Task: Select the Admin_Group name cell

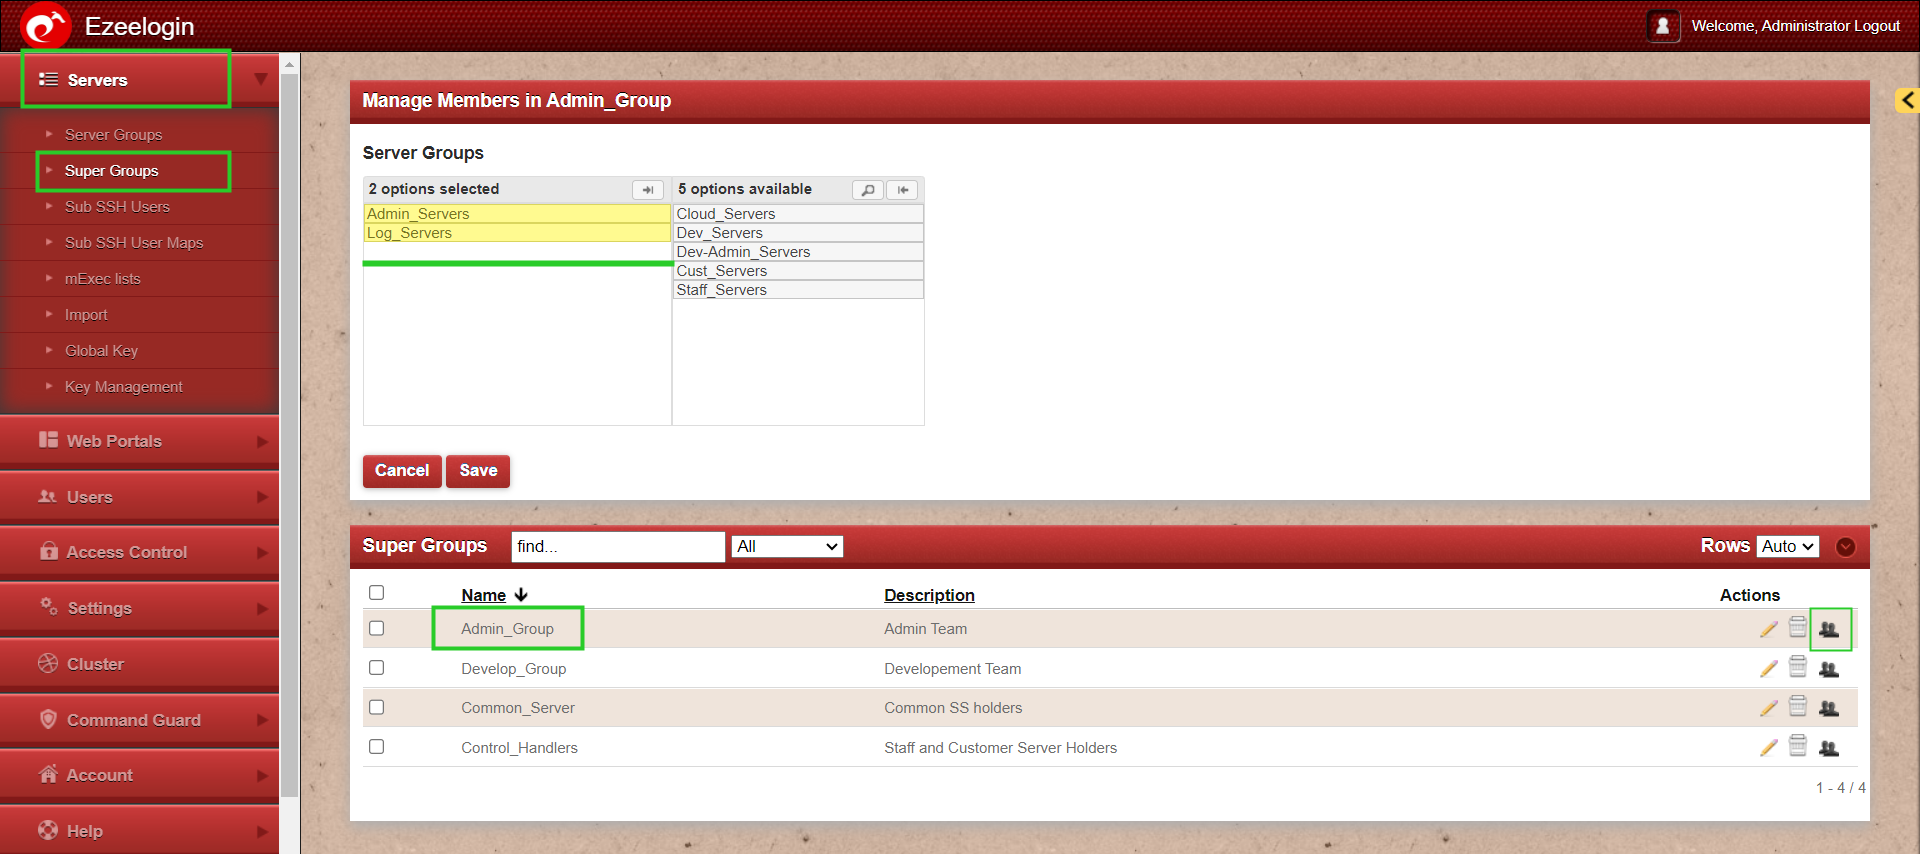Action: pyautogui.click(x=507, y=629)
